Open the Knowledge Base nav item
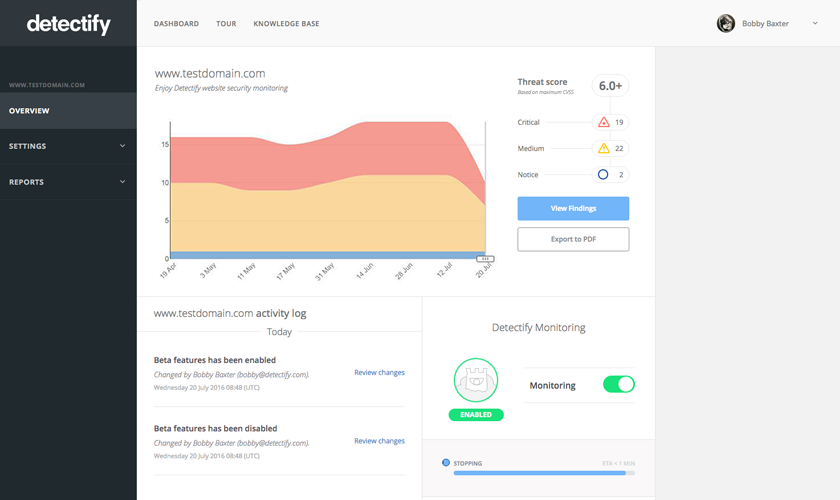 tap(286, 24)
